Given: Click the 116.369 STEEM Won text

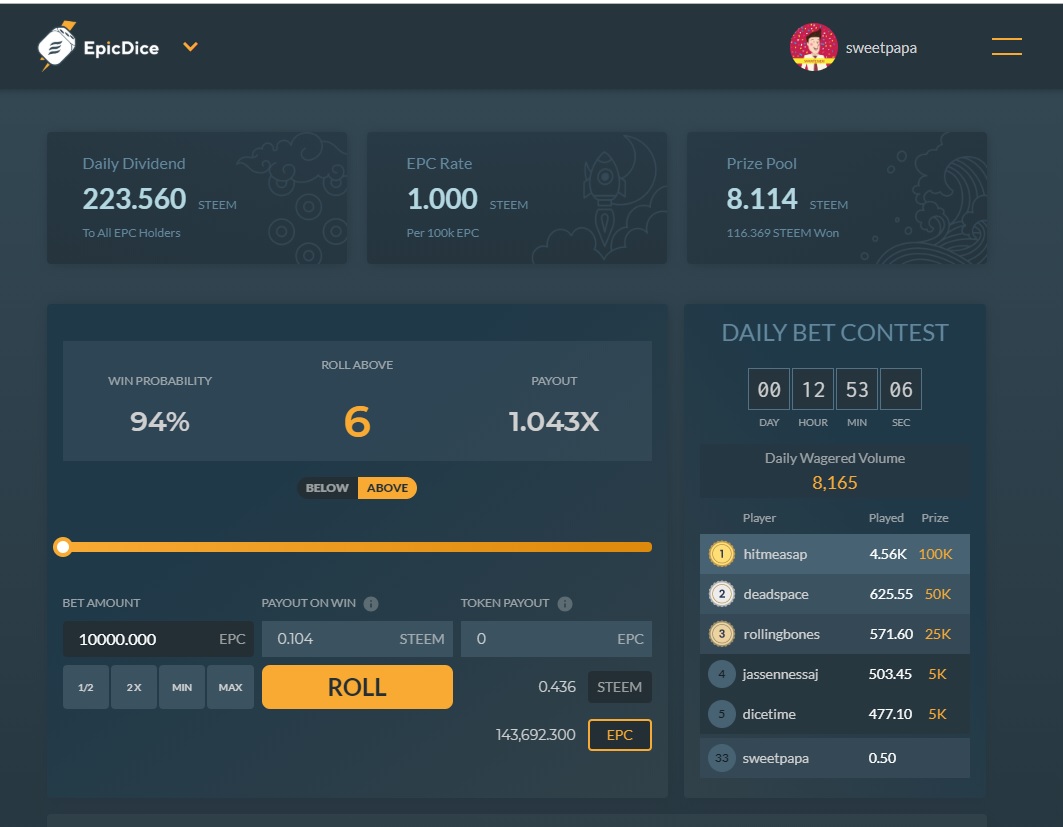Looking at the screenshot, I should coord(782,233).
